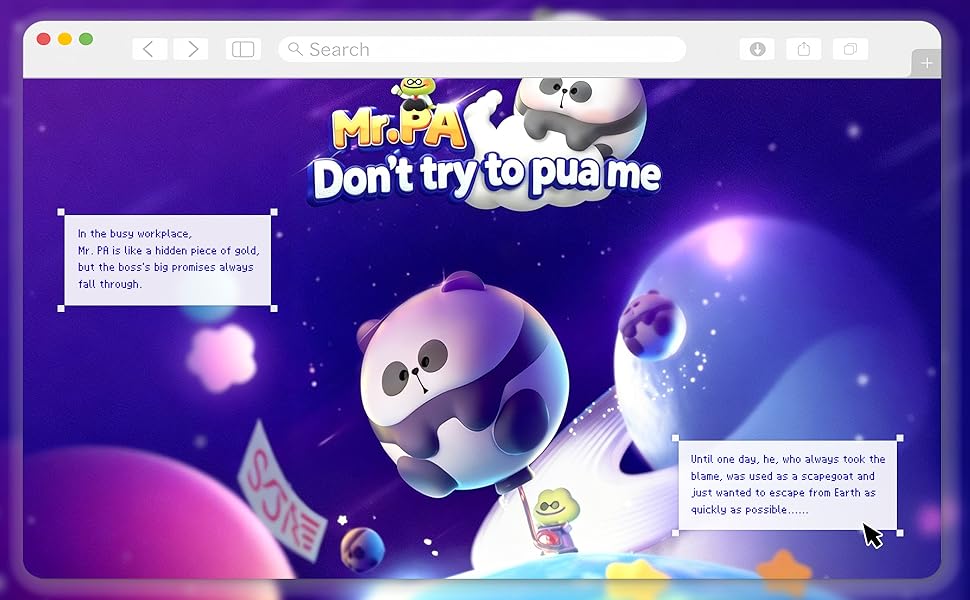Show all tabs with overlapping squares icon
This screenshot has height=600, width=970.
pos(851,49)
